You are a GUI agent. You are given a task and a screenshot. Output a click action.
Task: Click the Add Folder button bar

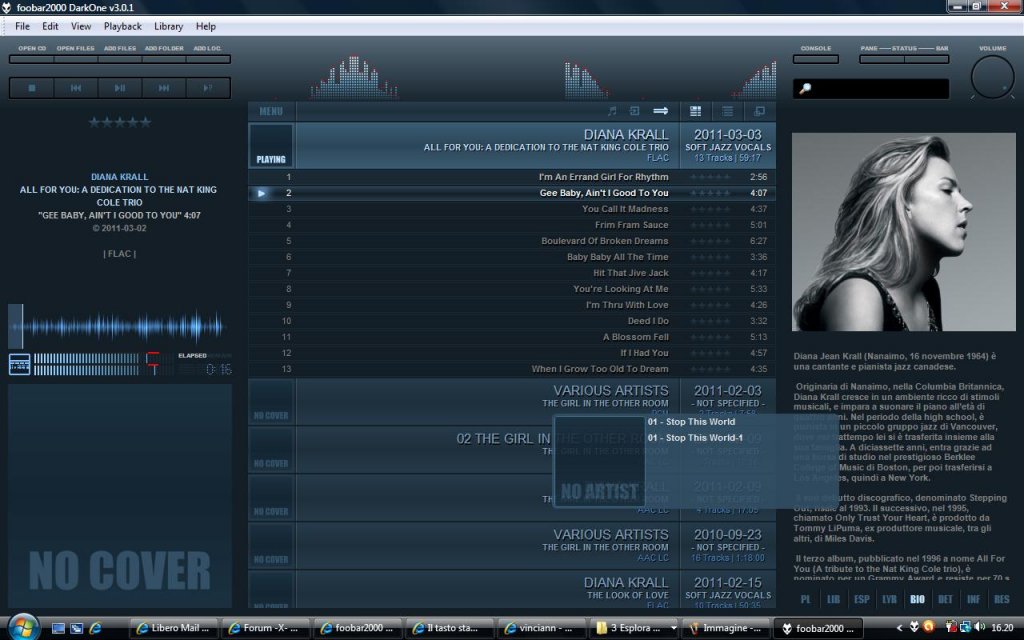click(x=164, y=59)
